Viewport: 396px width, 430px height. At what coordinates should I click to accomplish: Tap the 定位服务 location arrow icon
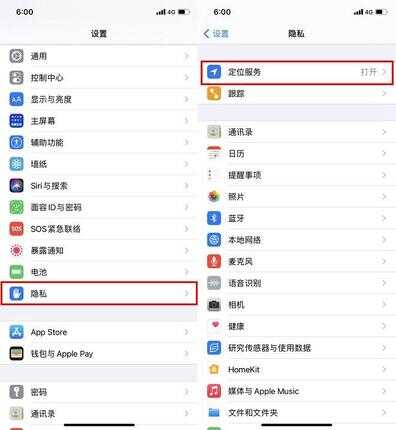pyautogui.click(x=214, y=72)
